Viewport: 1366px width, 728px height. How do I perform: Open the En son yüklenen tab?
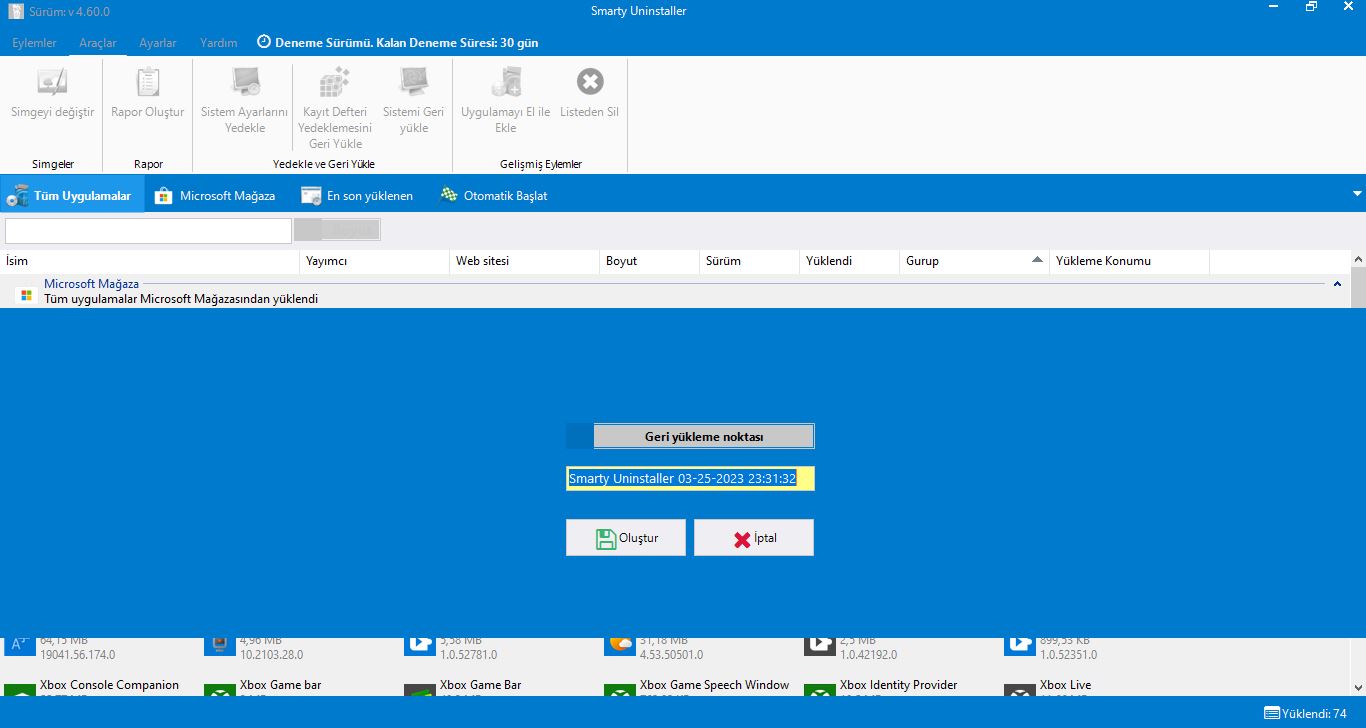[x=358, y=195]
